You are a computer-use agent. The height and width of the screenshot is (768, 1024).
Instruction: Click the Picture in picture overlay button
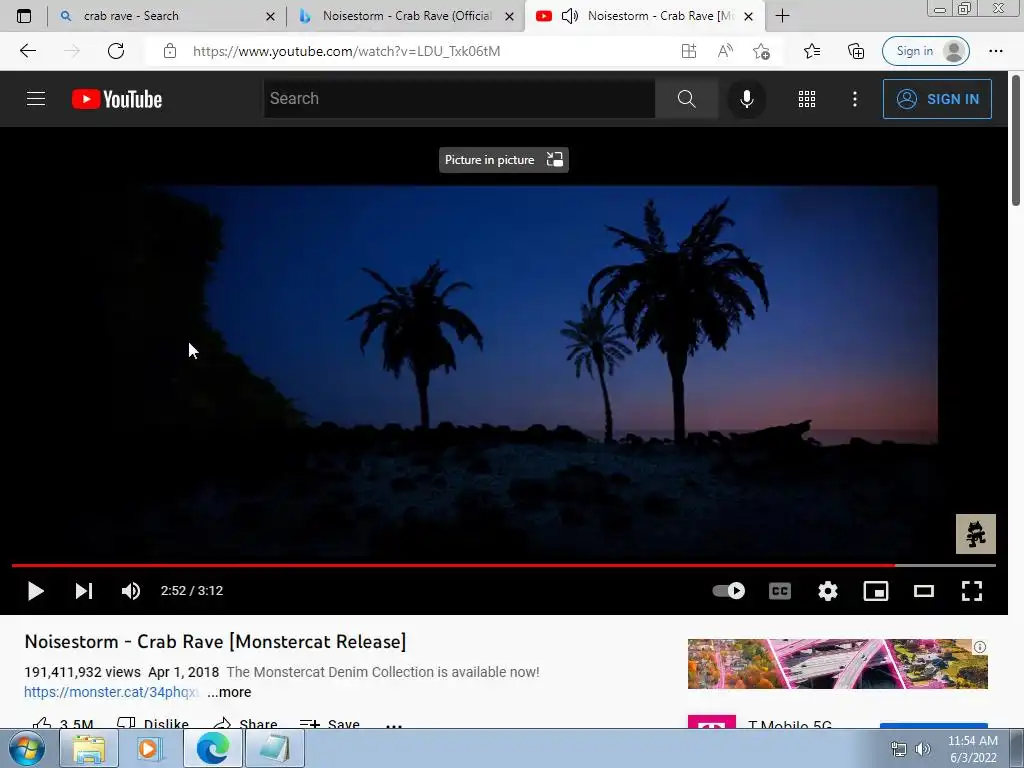point(504,160)
